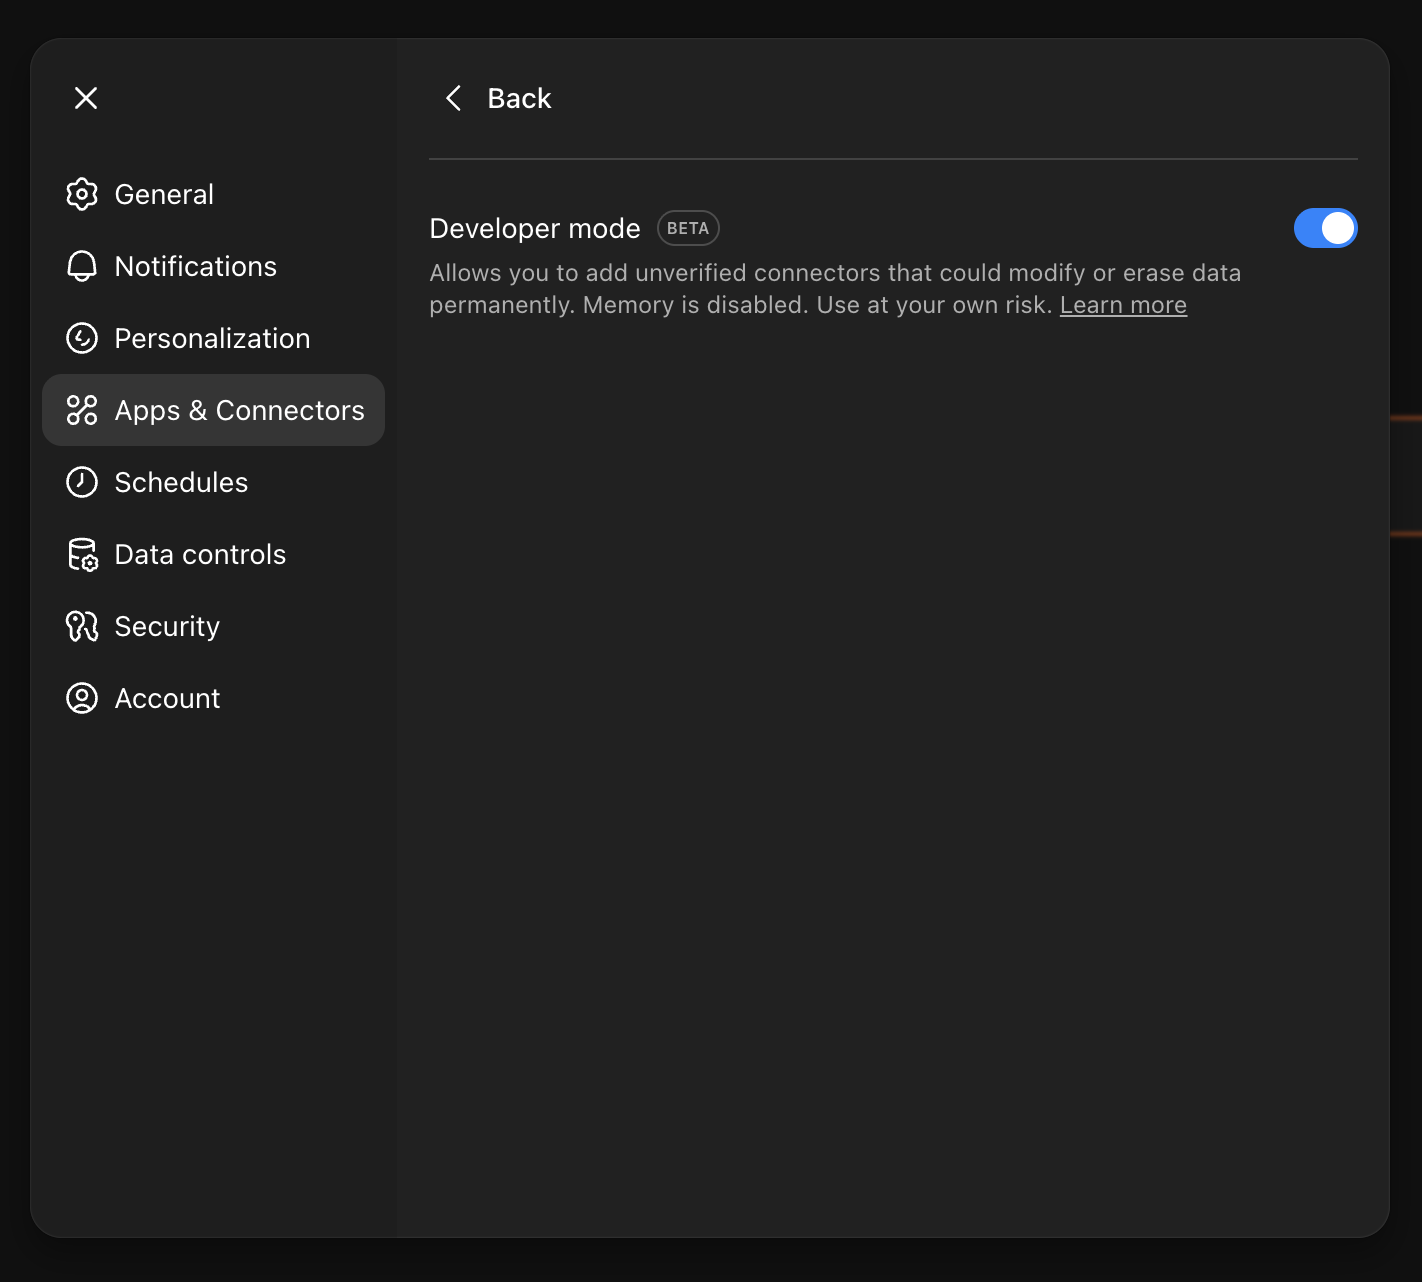Viewport: 1422px width, 1282px height.
Task: Click the BETA badge
Action: tap(688, 228)
